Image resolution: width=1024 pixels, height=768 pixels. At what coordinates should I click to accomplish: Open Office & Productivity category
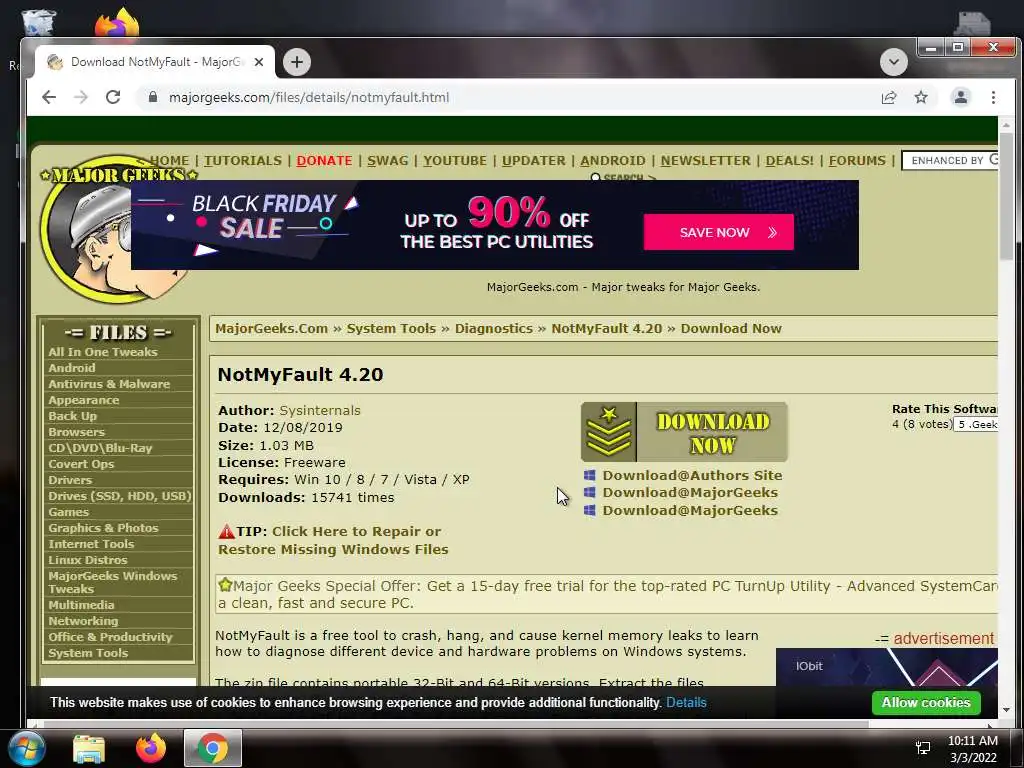pyautogui.click(x=110, y=637)
